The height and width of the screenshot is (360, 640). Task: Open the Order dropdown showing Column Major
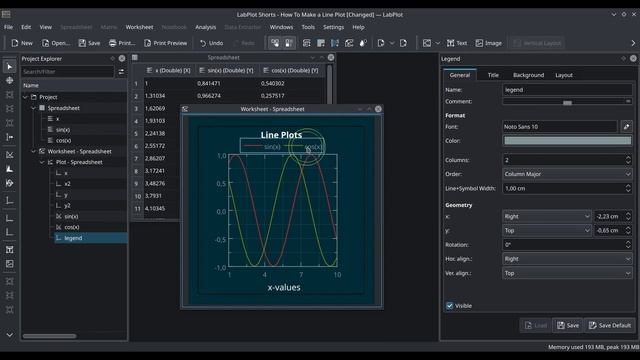(567, 174)
